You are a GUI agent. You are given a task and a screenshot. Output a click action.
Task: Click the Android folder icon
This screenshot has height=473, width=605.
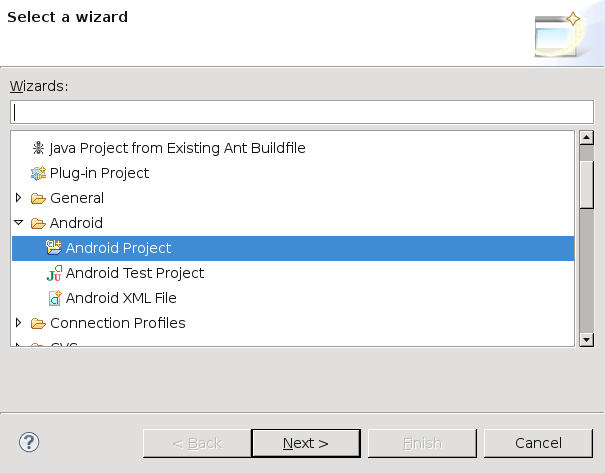click(38, 223)
